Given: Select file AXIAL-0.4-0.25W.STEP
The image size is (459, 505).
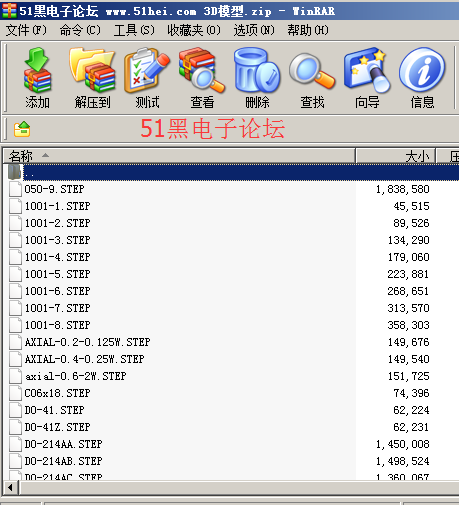Looking at the screenshot, I should click(x=84, y=359).
